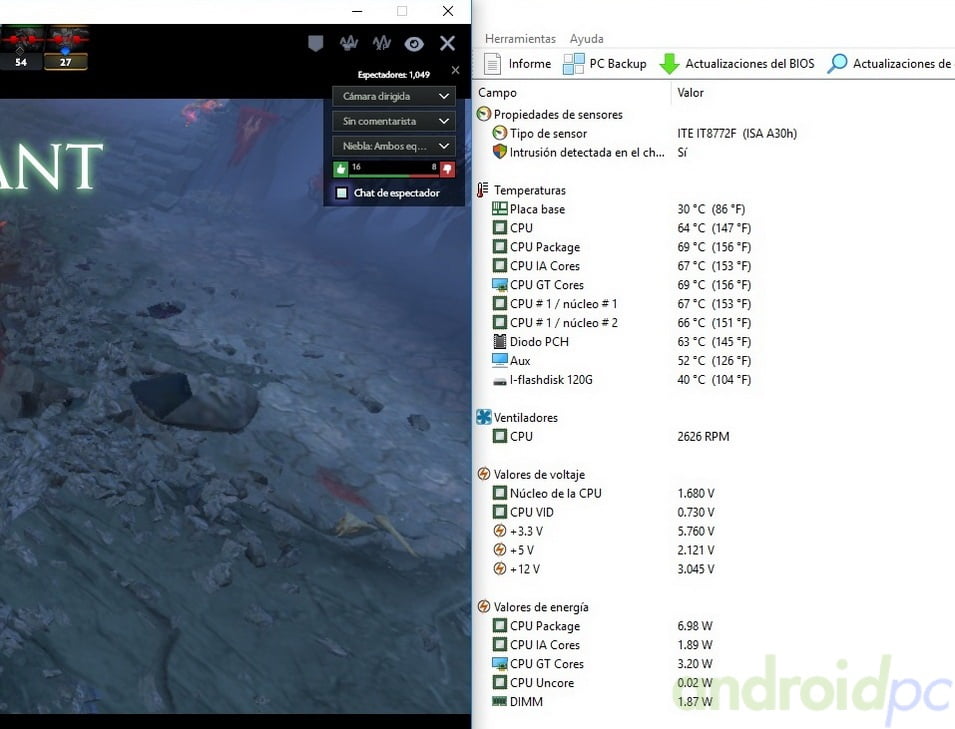Click hero portrait showing 54
Screen dimensions: 955x729
pyautogui.click(x=21, y=48)
